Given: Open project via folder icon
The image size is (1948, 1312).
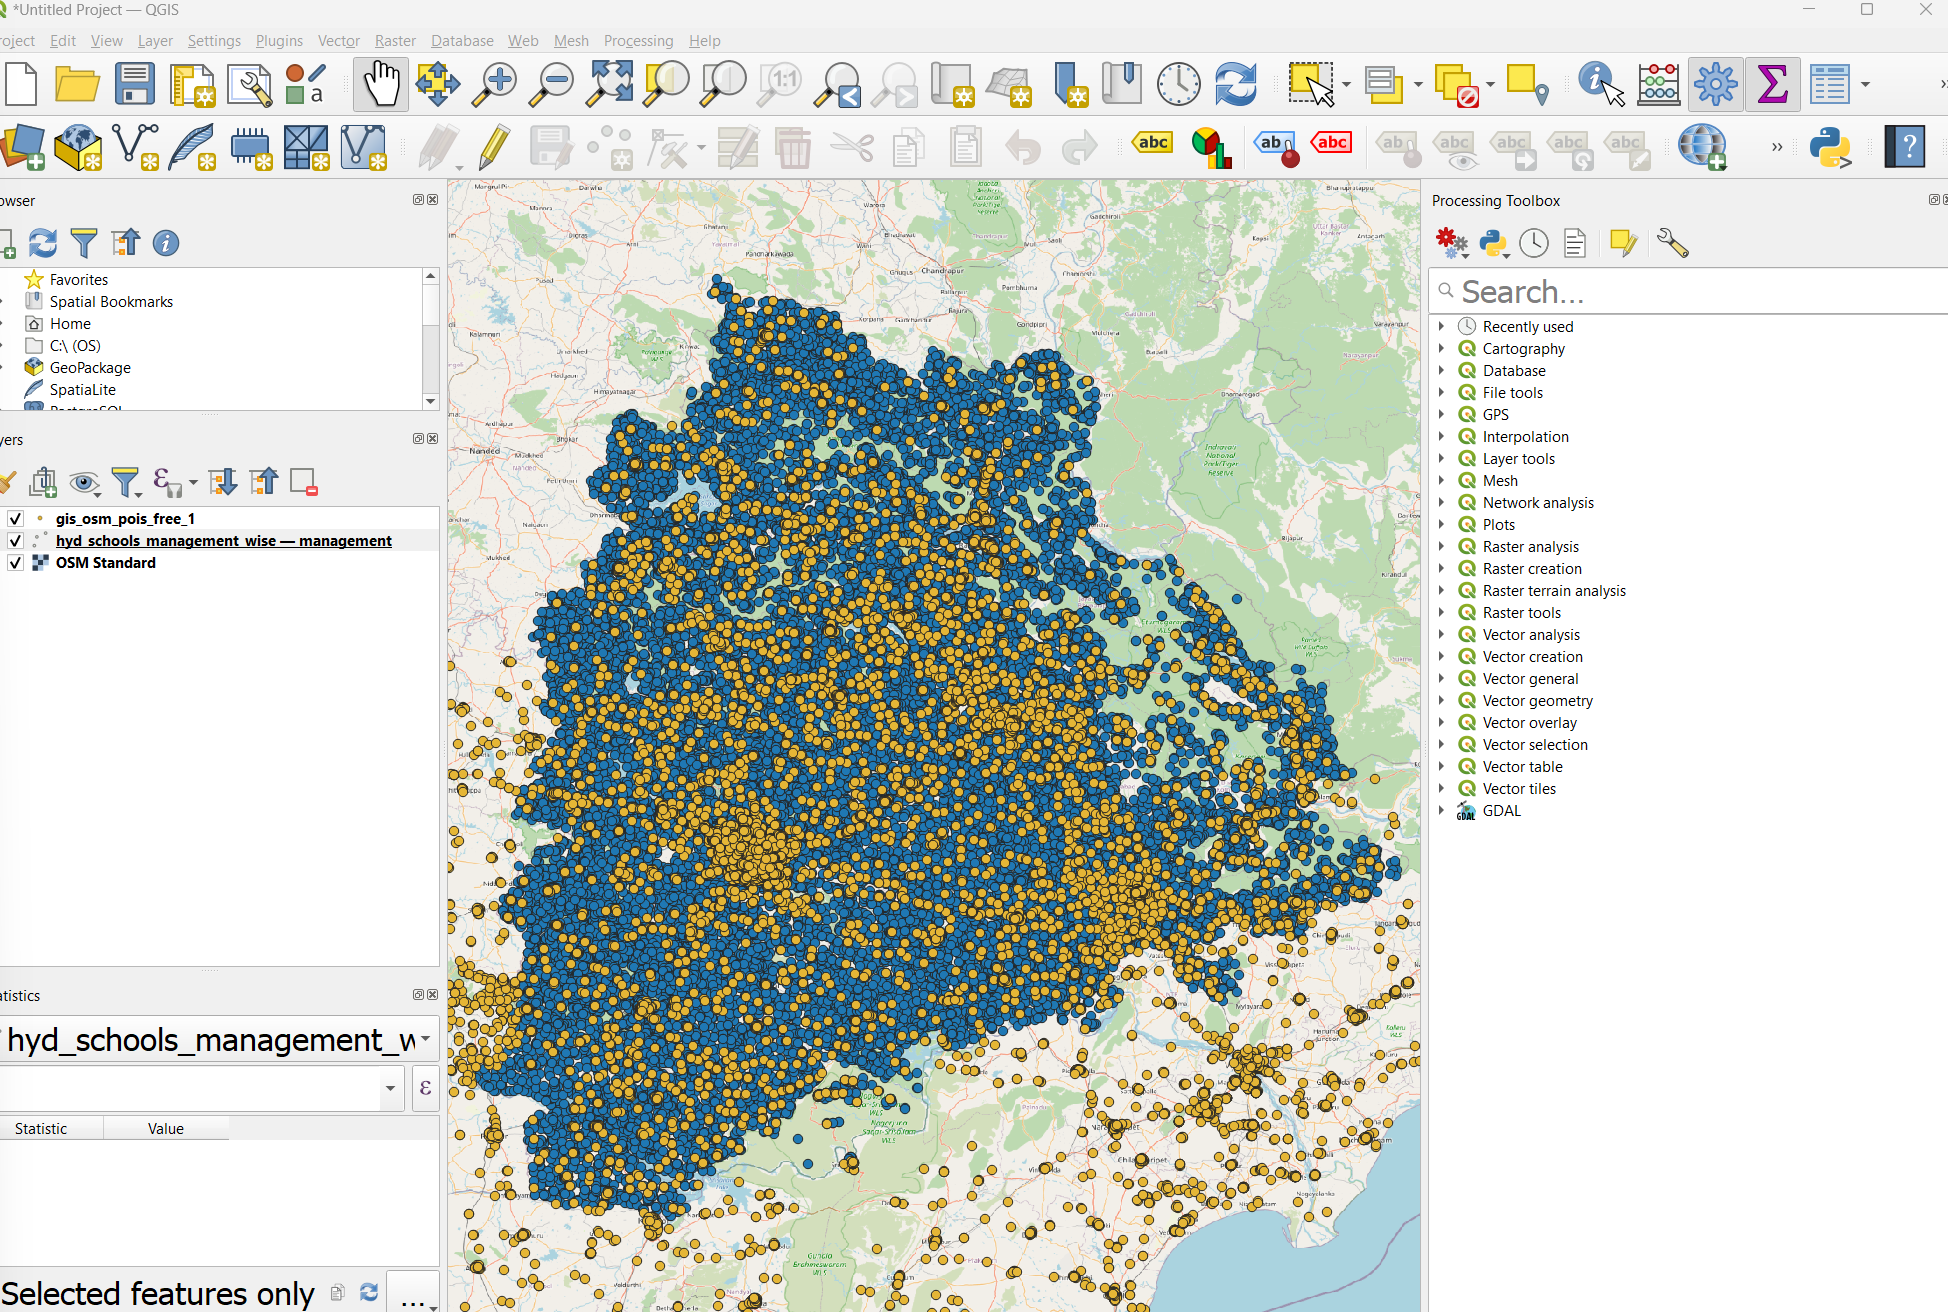Looking at the screenshot, I should (x=77, y=84).
